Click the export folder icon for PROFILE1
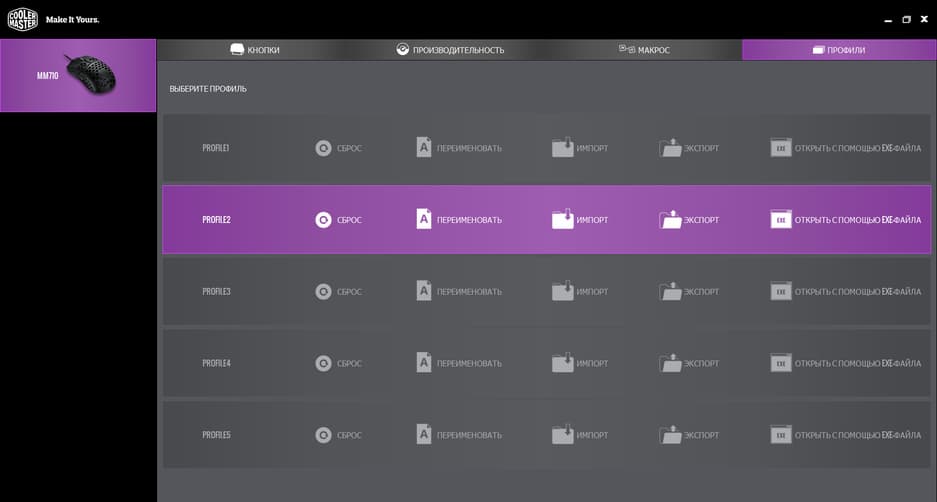 tap(670, 147)
